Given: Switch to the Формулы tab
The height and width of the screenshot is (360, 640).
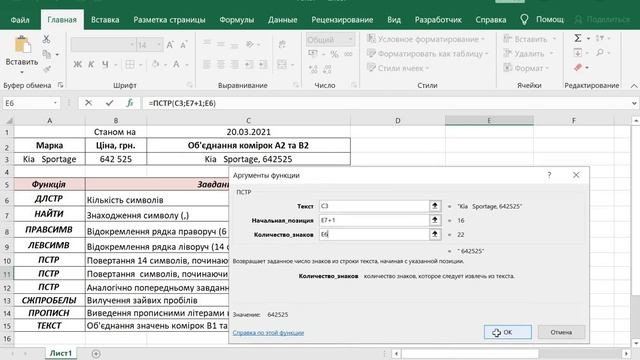Looking at the screenshot, I should point(236,20).
